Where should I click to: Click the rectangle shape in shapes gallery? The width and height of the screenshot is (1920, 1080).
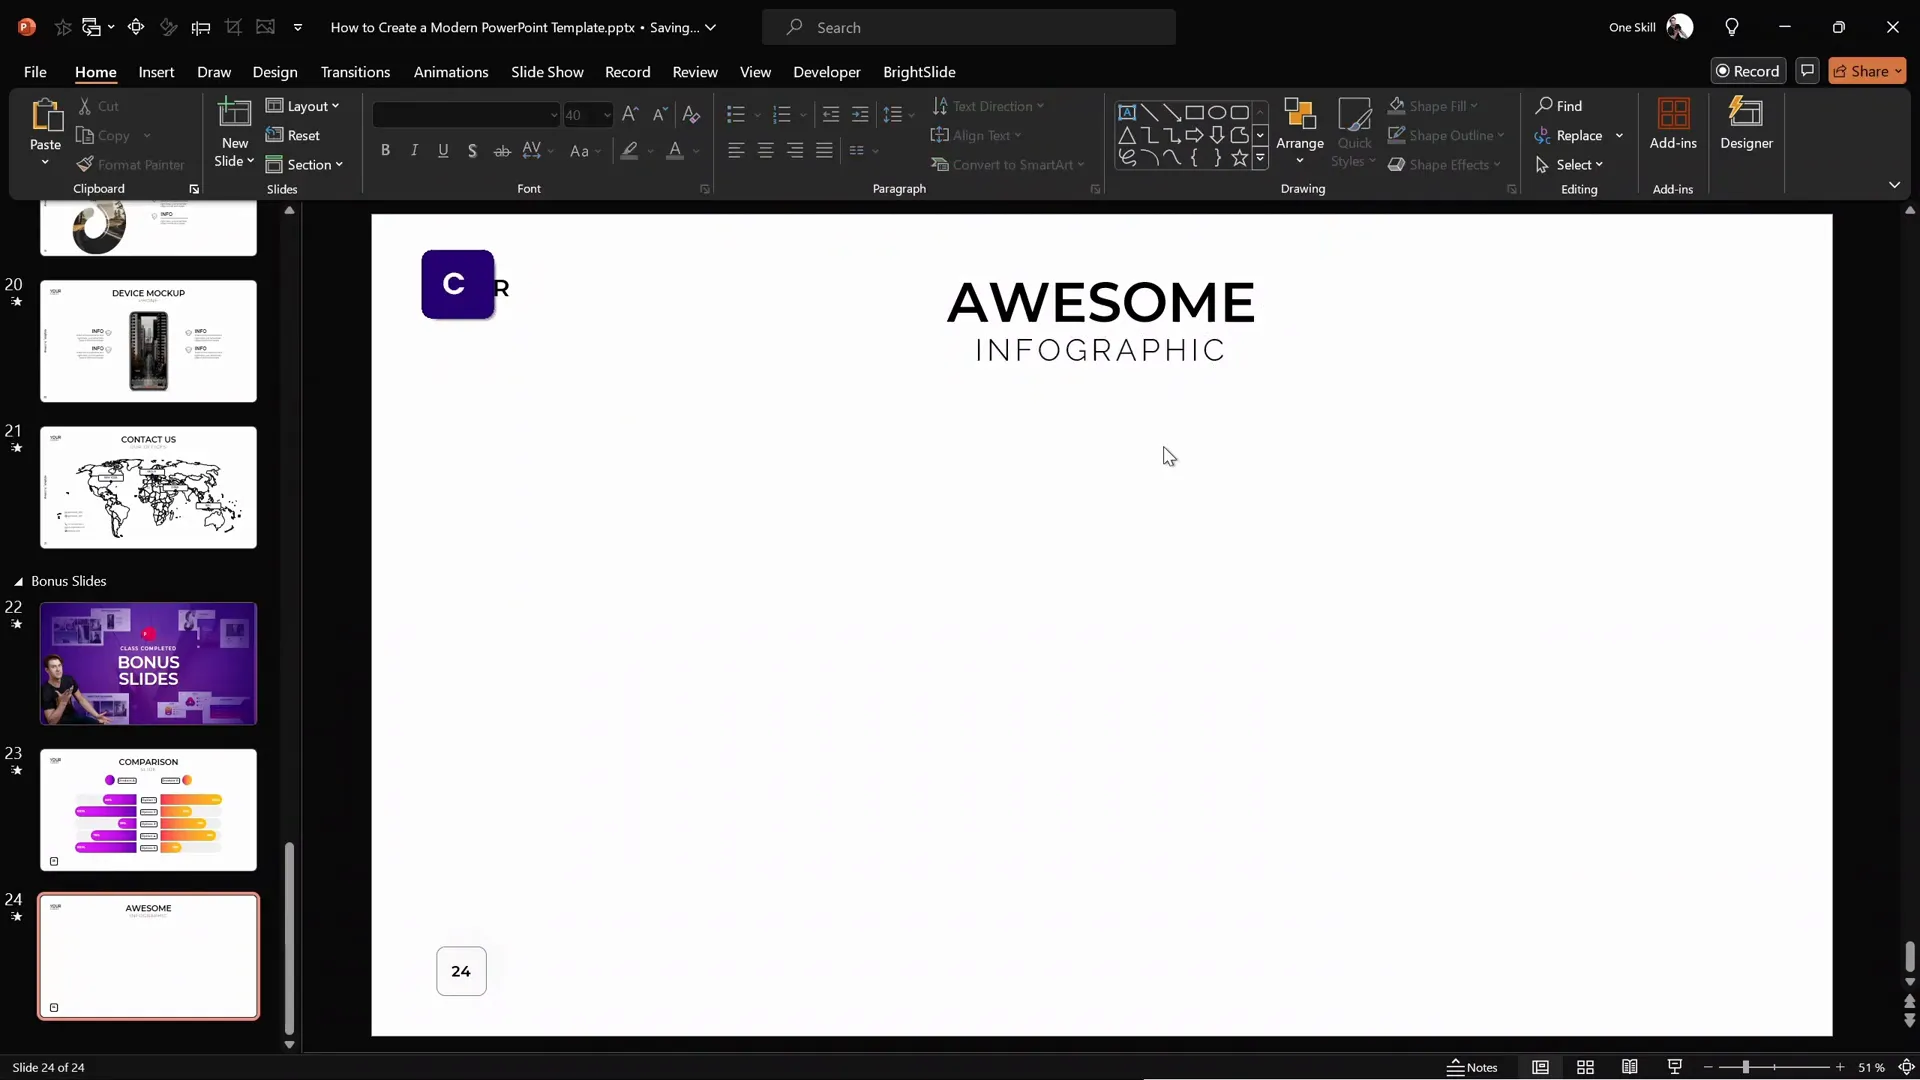[1194, 112]
